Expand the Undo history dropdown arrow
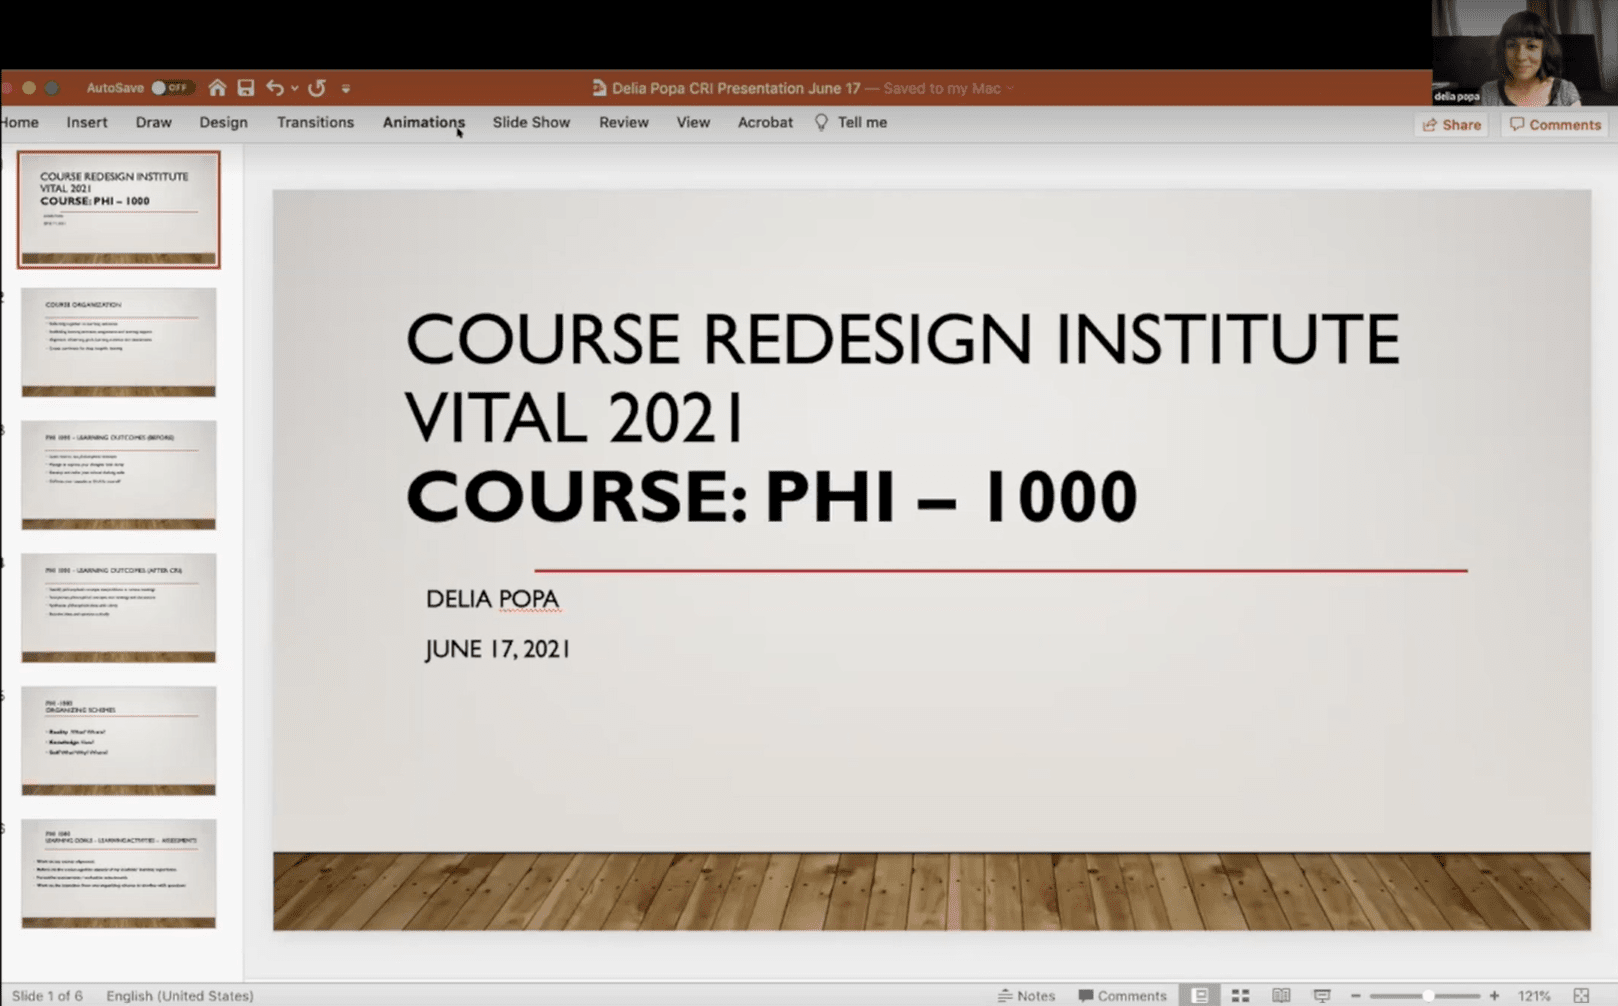1618x1006 pixels. coord(293,88)
